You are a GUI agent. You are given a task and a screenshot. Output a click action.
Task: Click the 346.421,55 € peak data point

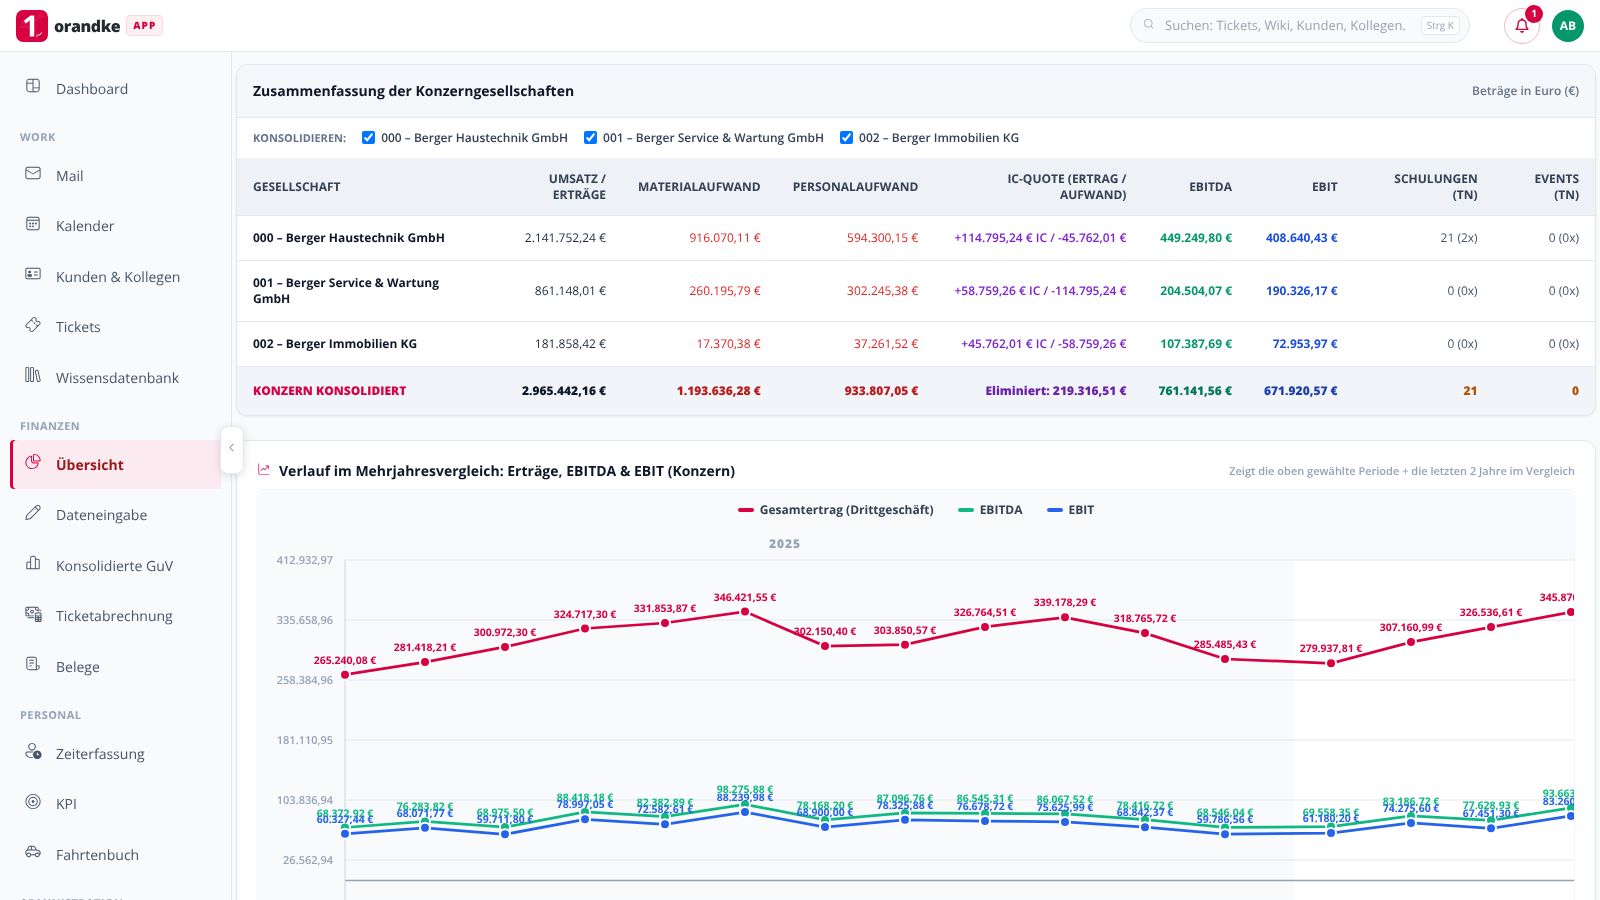coord(745,612)
